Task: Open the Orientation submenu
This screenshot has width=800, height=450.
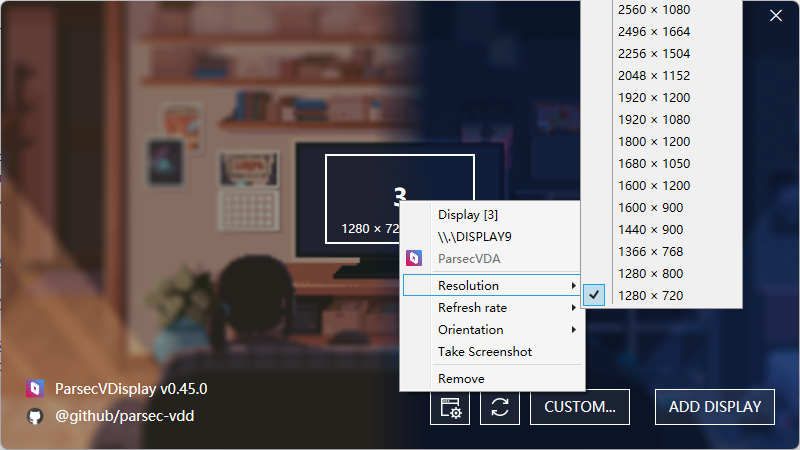Action: click(x=490, y=330)
